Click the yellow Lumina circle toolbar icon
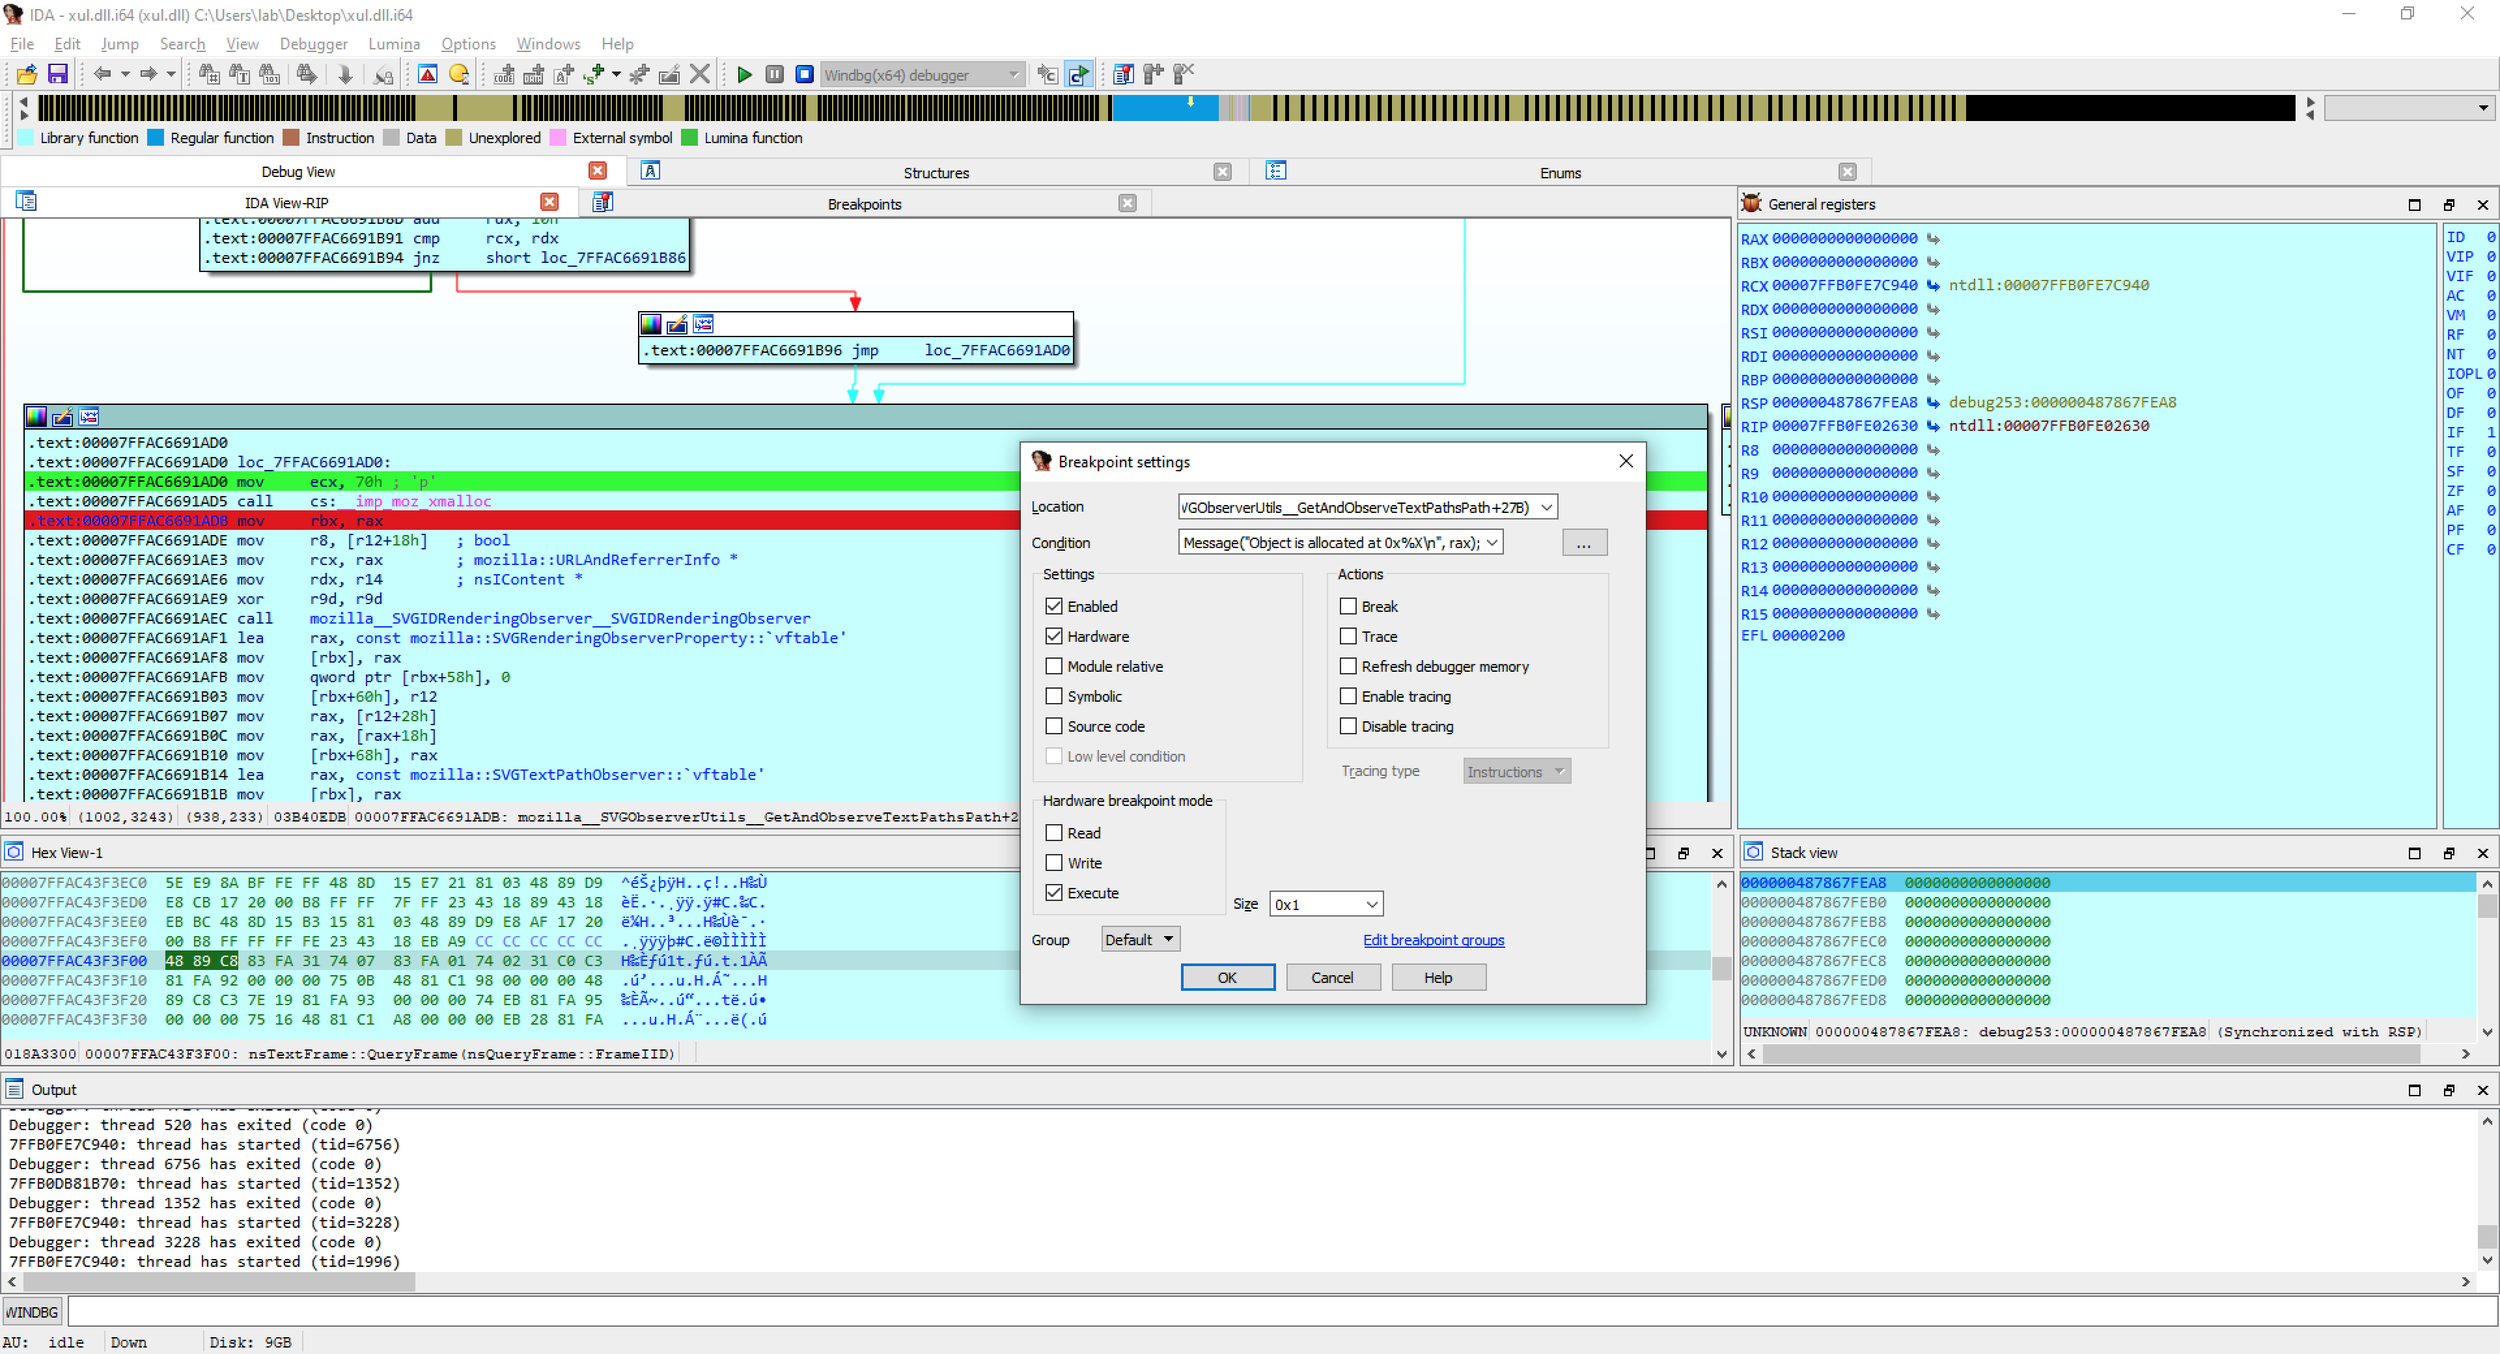Viewport: 2500px width, 1354px height. 458,74
